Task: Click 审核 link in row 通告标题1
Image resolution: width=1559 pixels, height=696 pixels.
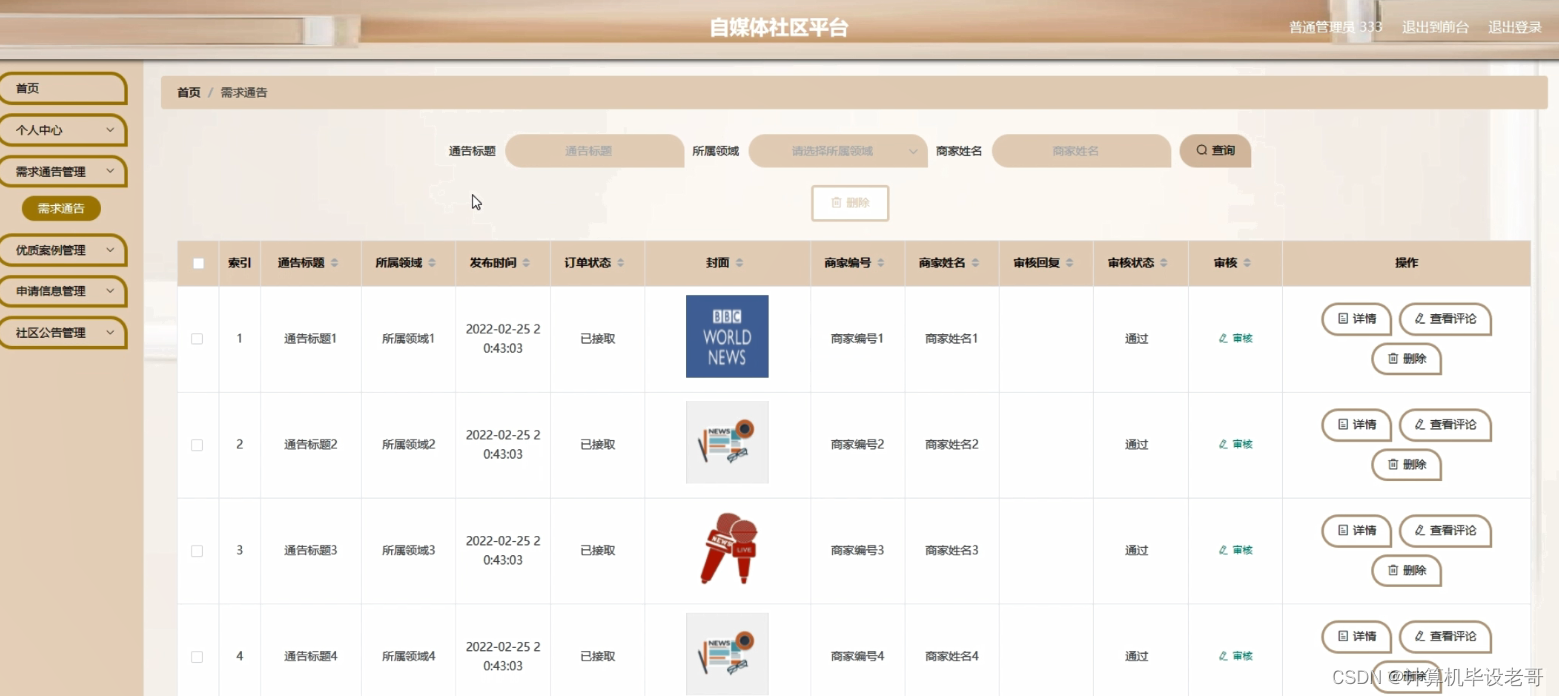Action: (x=1236, y=339)
